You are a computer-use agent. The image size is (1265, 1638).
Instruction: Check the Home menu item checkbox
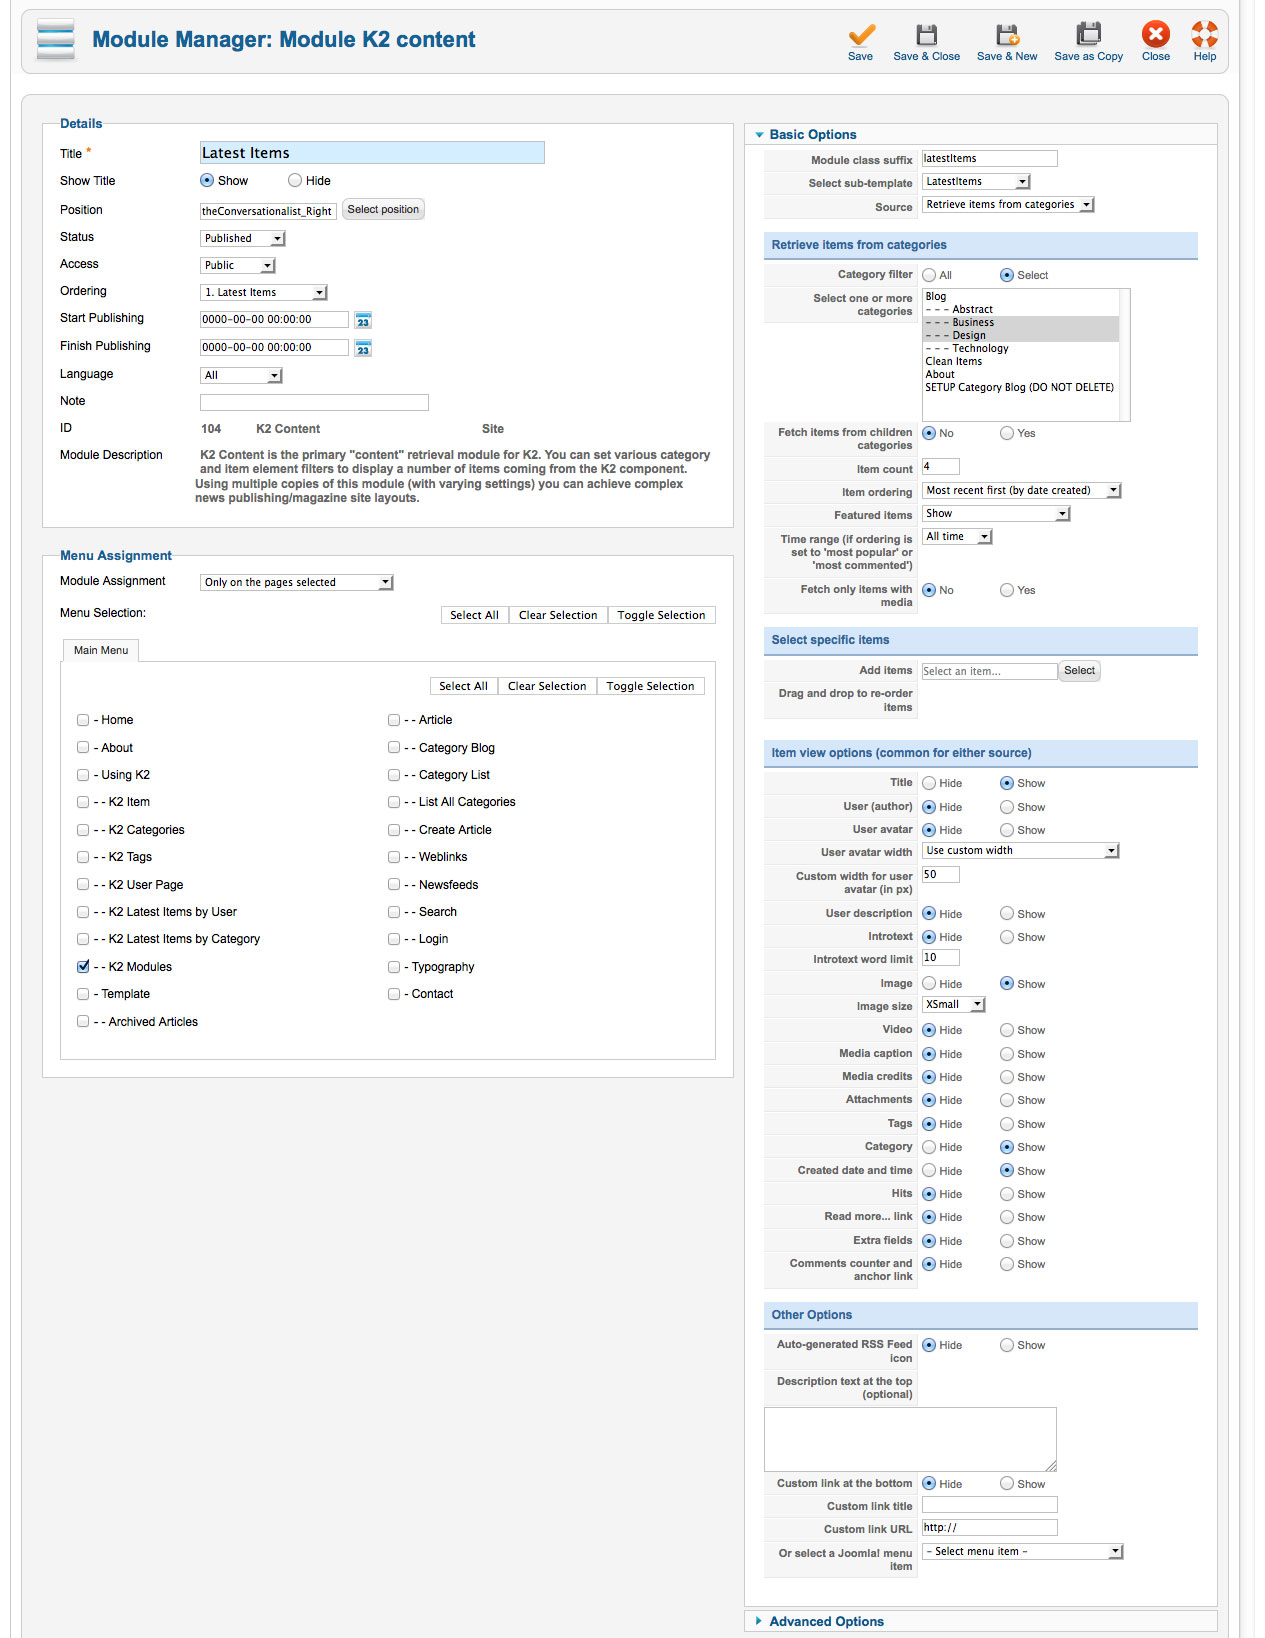click(x=83, y=720)
